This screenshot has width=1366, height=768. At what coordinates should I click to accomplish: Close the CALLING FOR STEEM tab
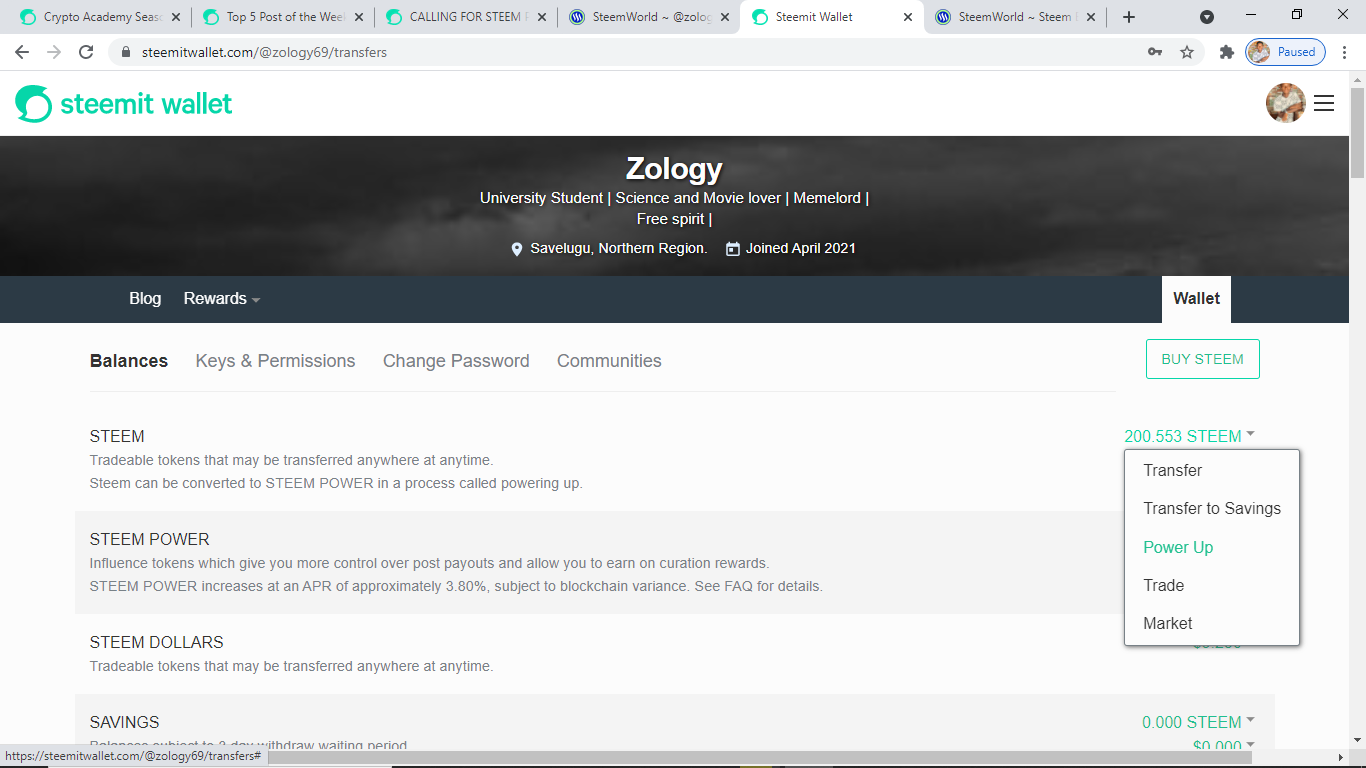click(x=542, y=17)
